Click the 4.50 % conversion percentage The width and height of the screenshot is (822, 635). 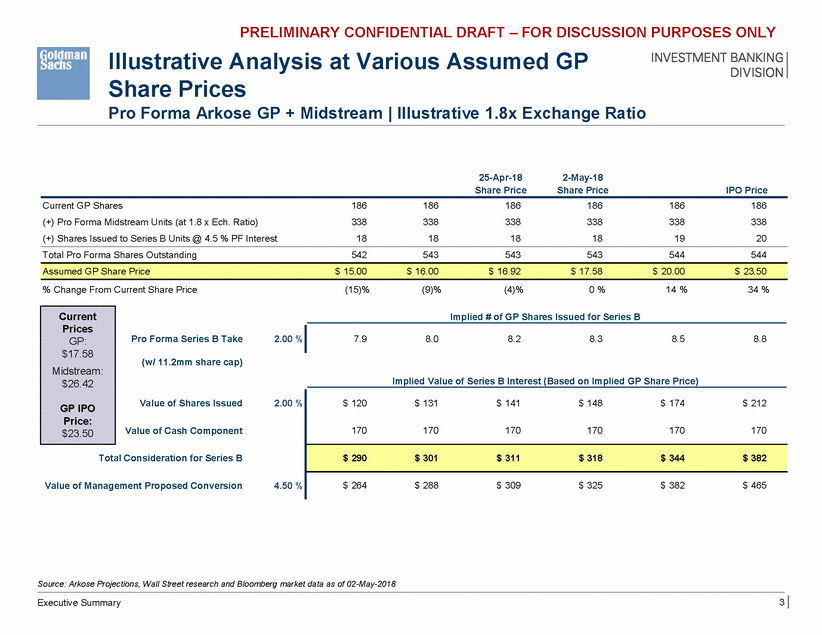pyautogui.click(x=288, y=486)
